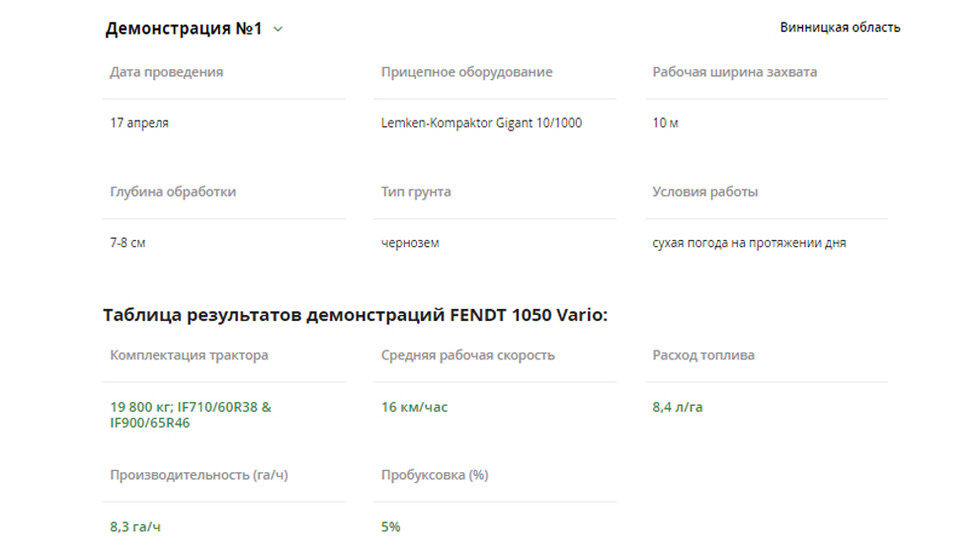Click the Условия работы label

pos(705,192)
